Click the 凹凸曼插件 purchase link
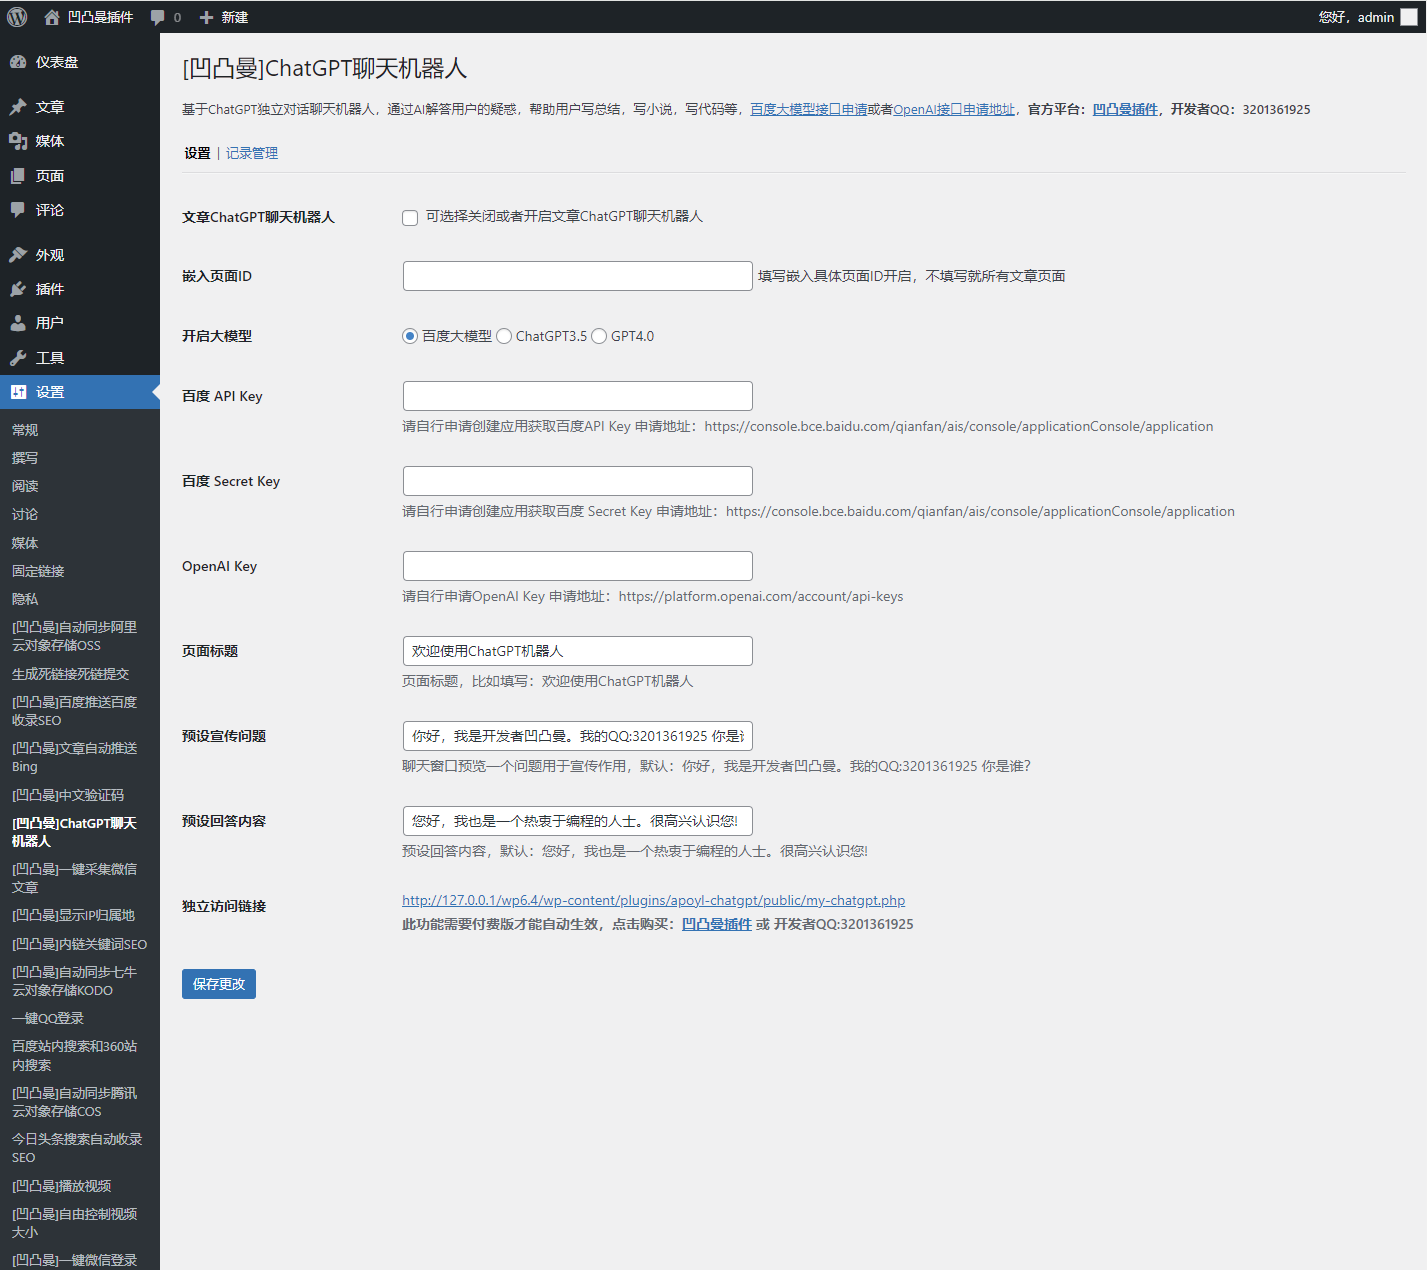The image size is (1427, 1270). (717, 924)
